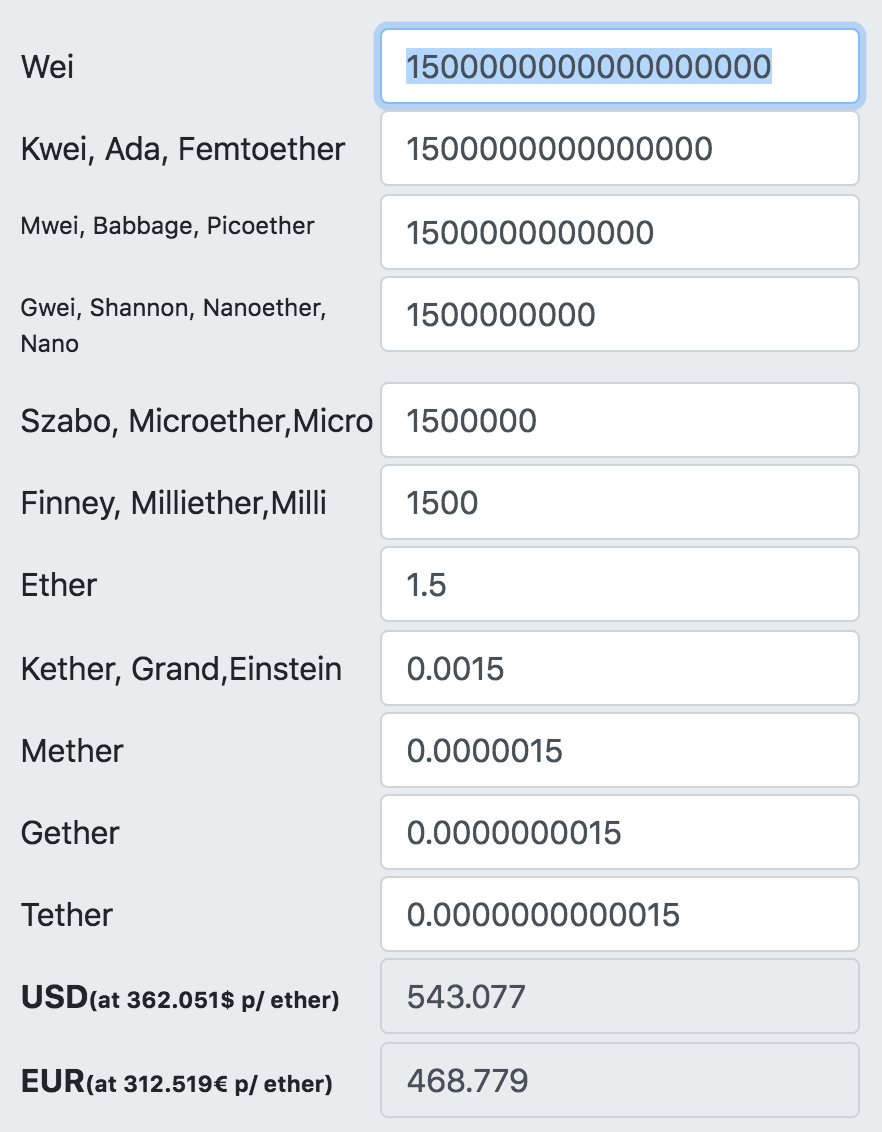Click the Gether label text
882x1132 pixels.
[70, 833]
